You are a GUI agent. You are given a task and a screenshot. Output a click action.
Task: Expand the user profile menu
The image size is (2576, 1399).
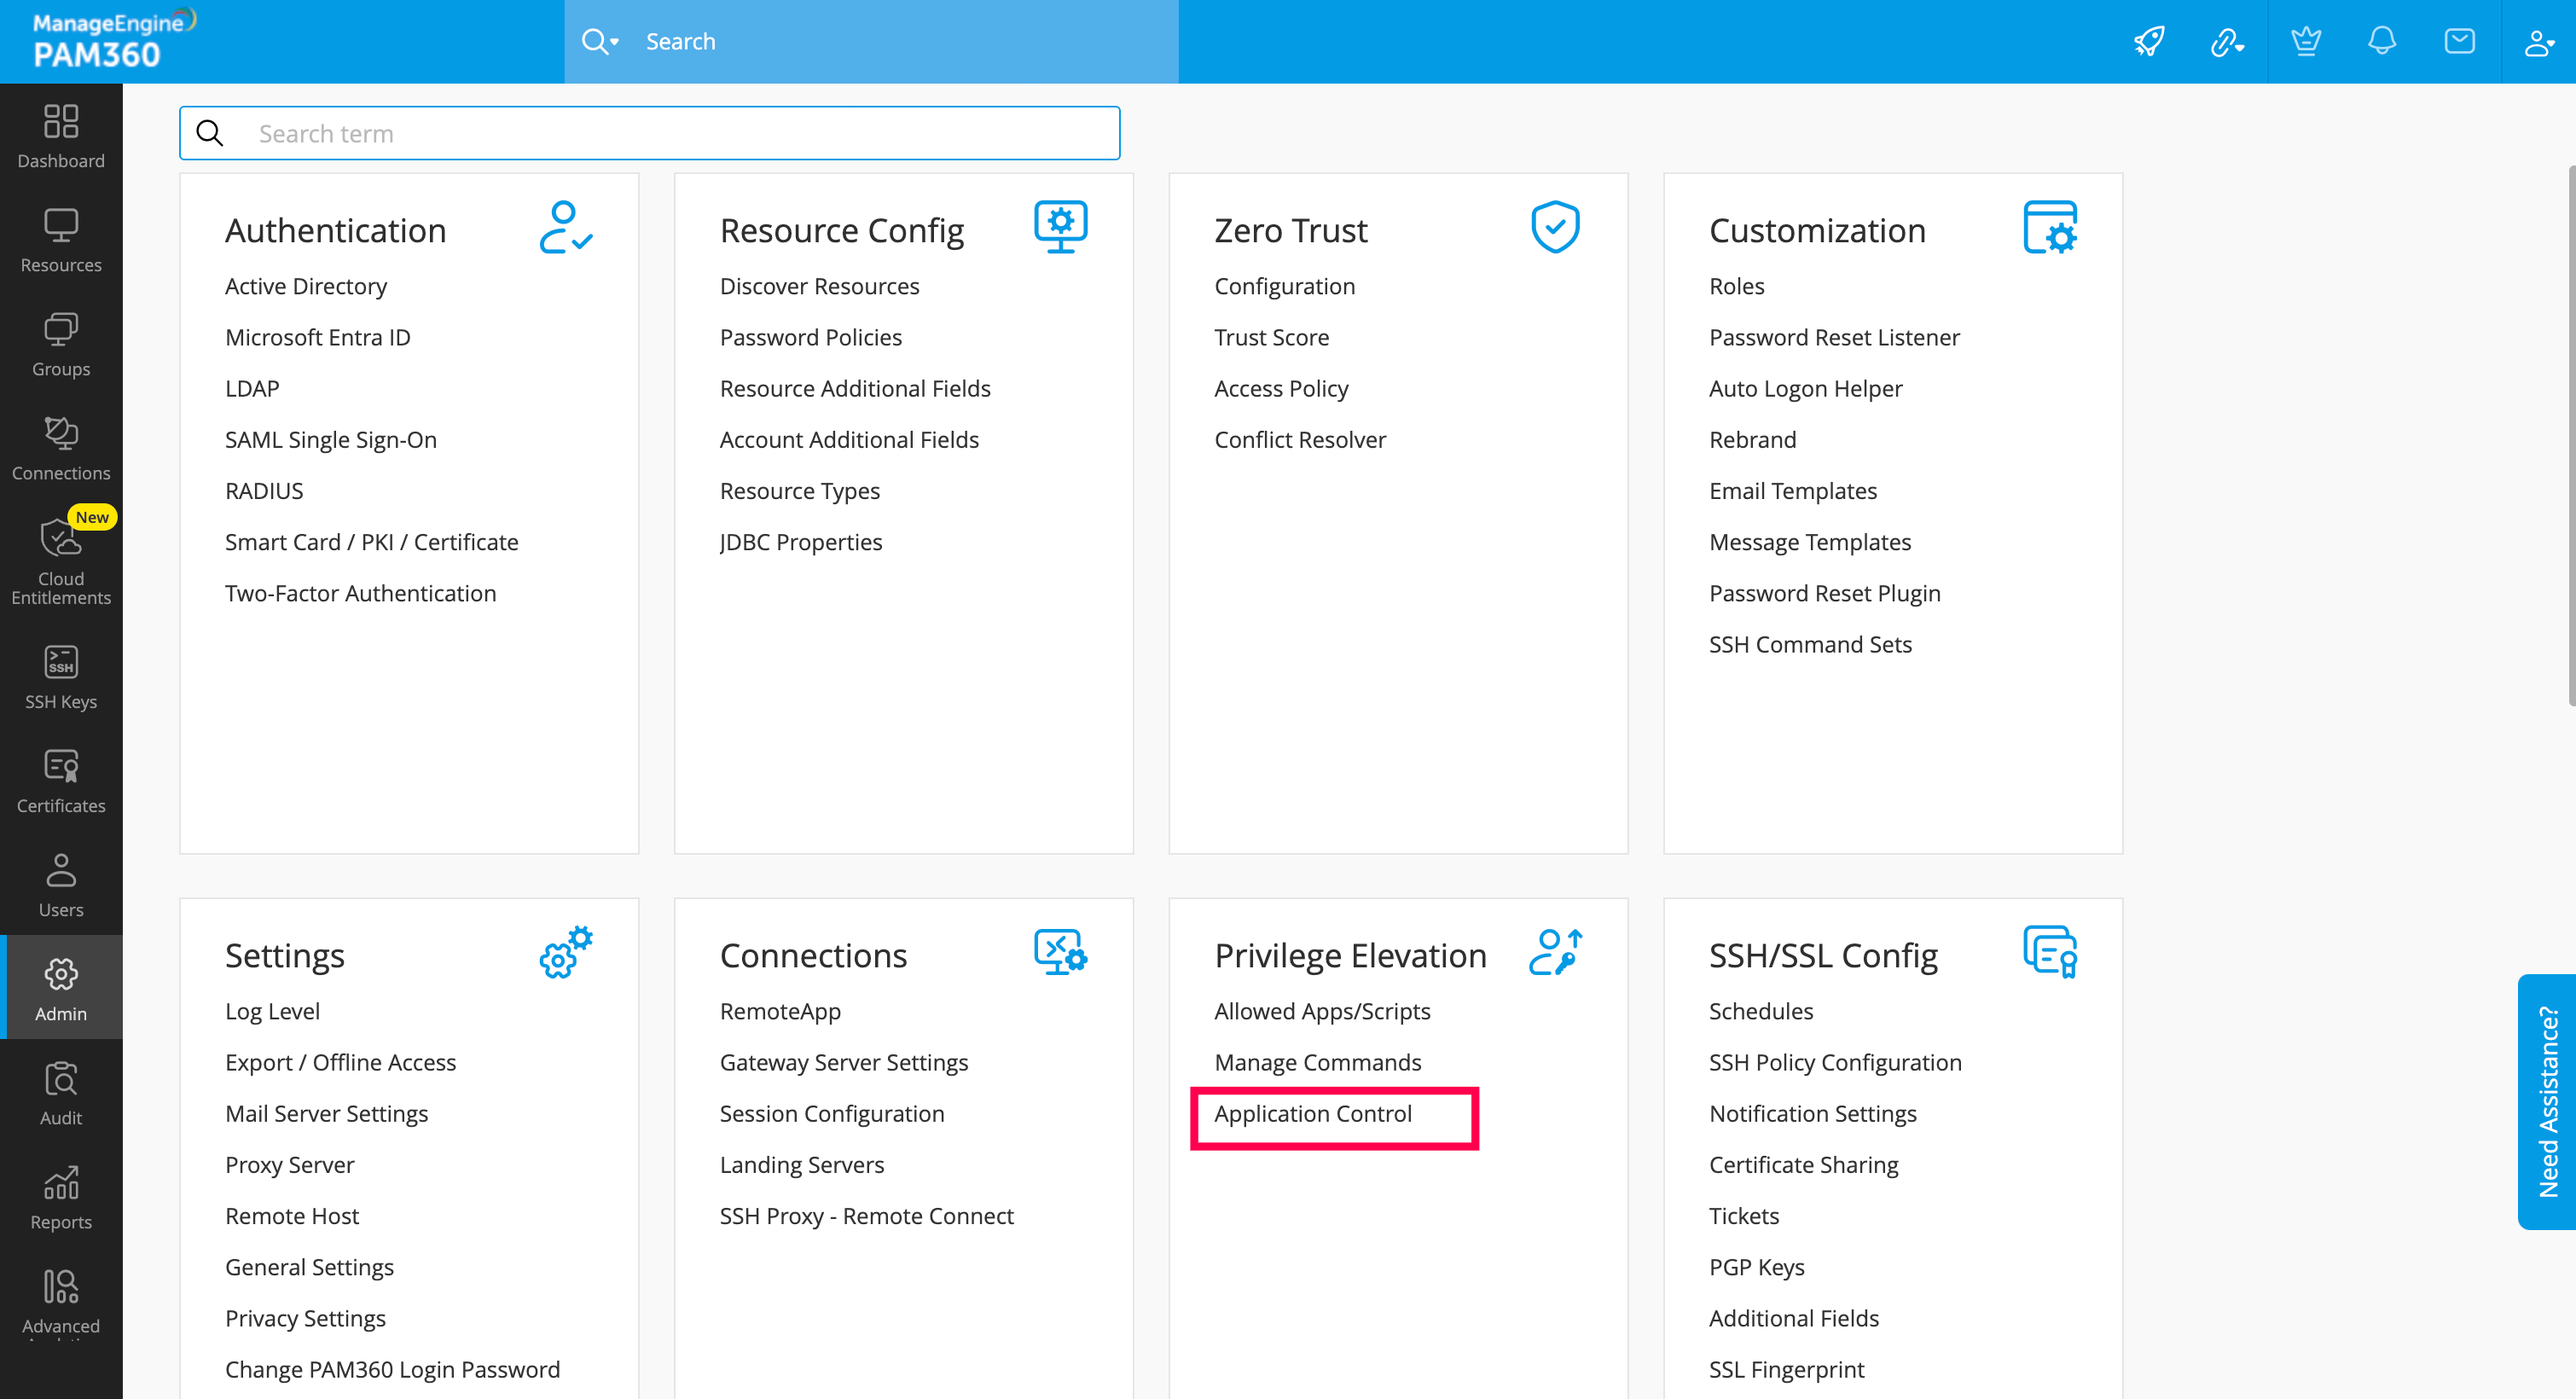tap(2537, 41)
